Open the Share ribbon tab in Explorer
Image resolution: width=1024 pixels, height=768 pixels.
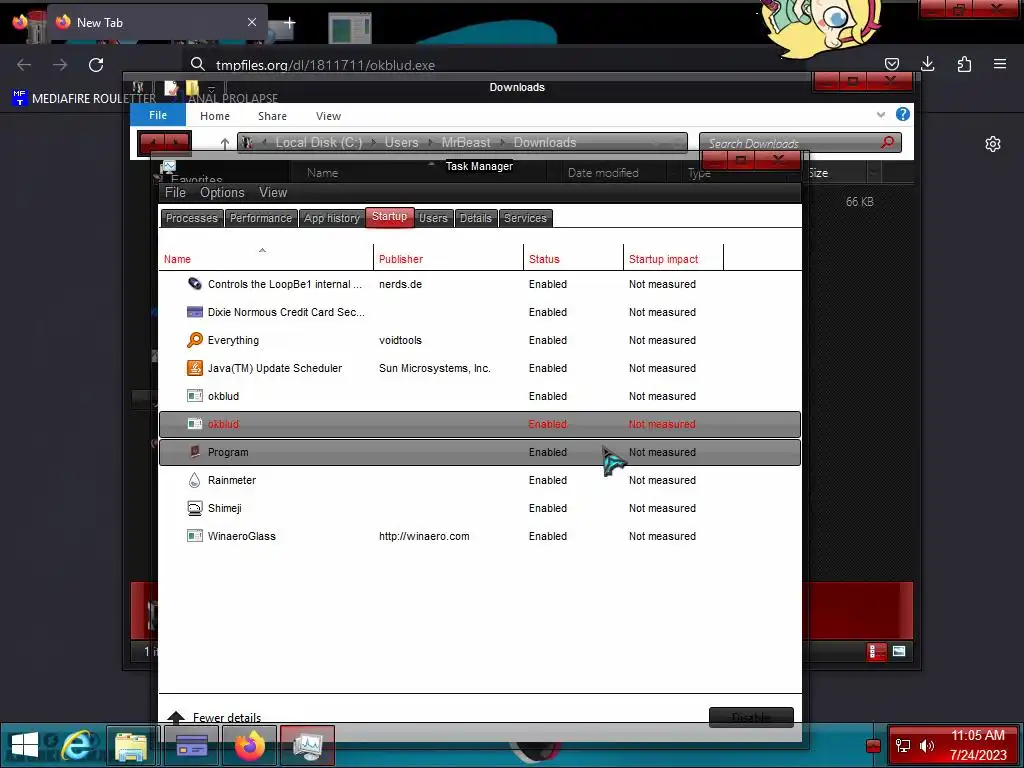(x=272, y=116)
